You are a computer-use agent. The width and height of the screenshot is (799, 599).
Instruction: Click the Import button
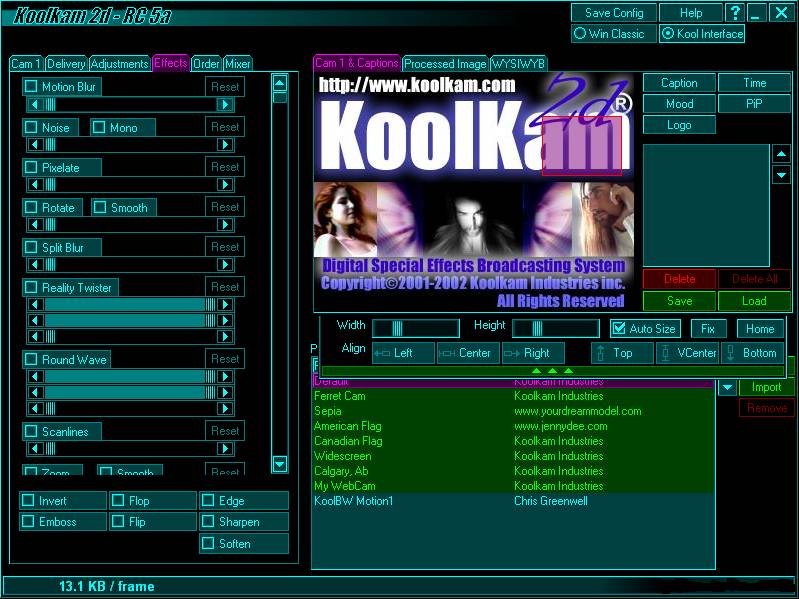pyautogui.click(x=766, y=387)
